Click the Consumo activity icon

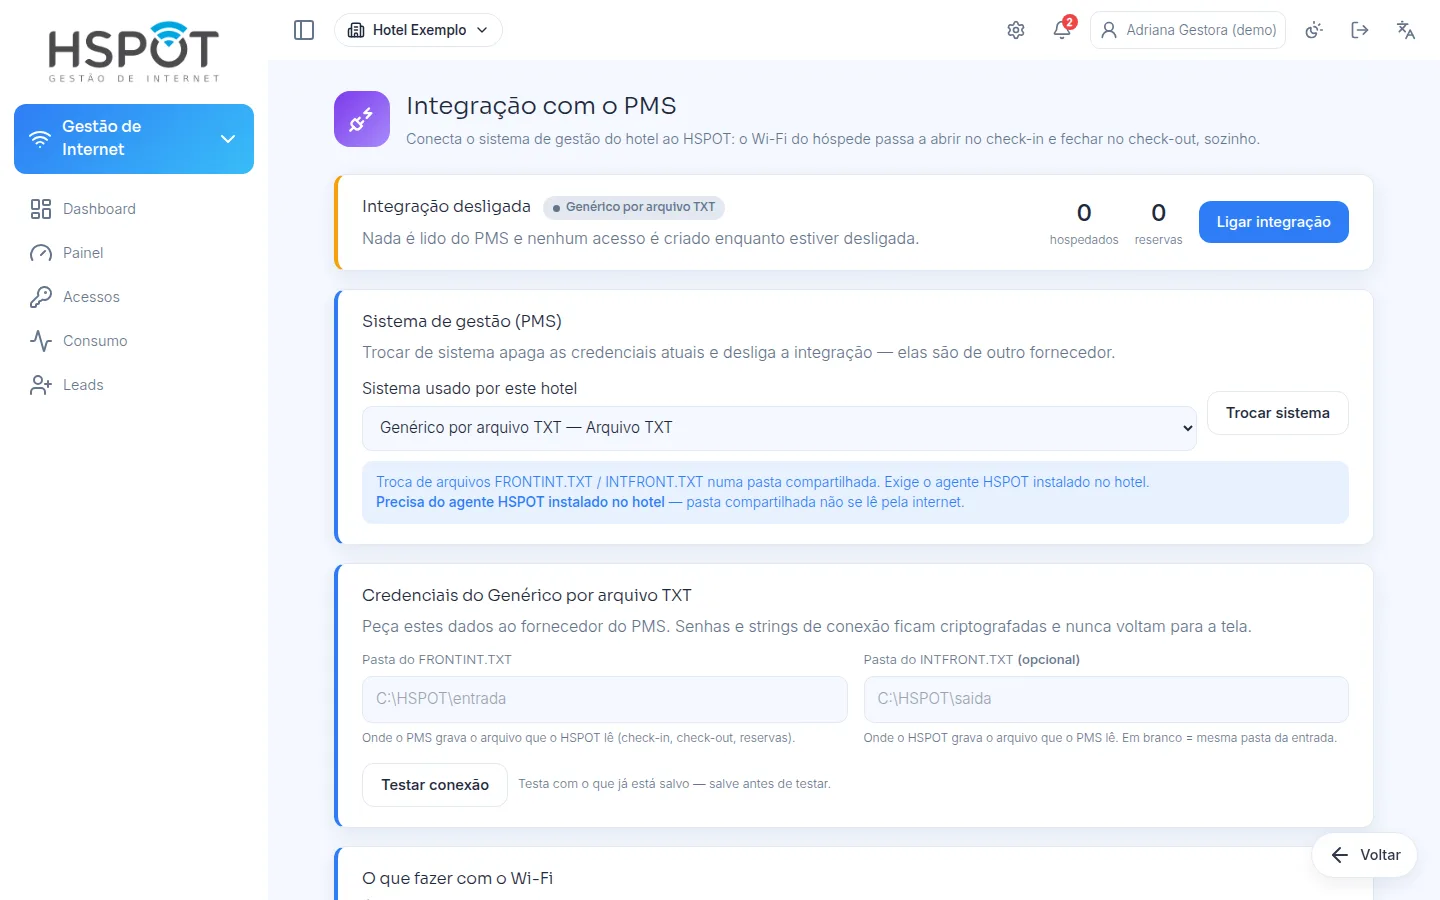pos(41,341)
